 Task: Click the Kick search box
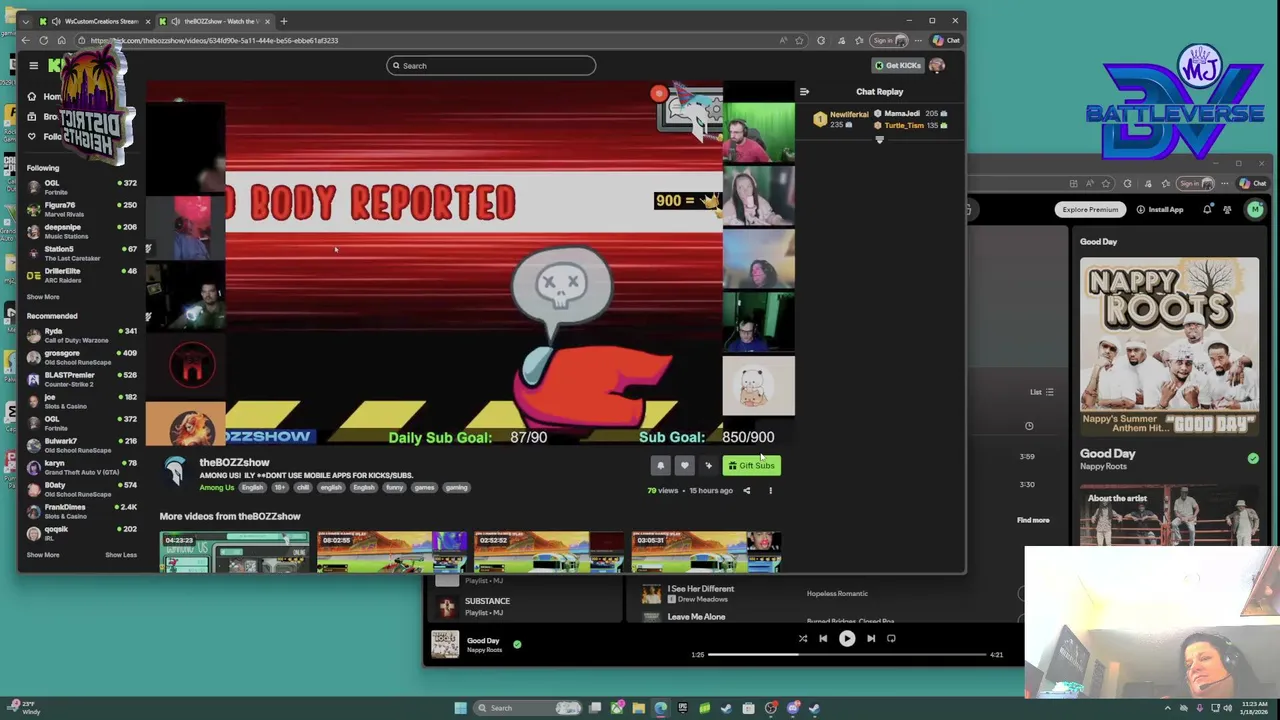coord(491,65)
